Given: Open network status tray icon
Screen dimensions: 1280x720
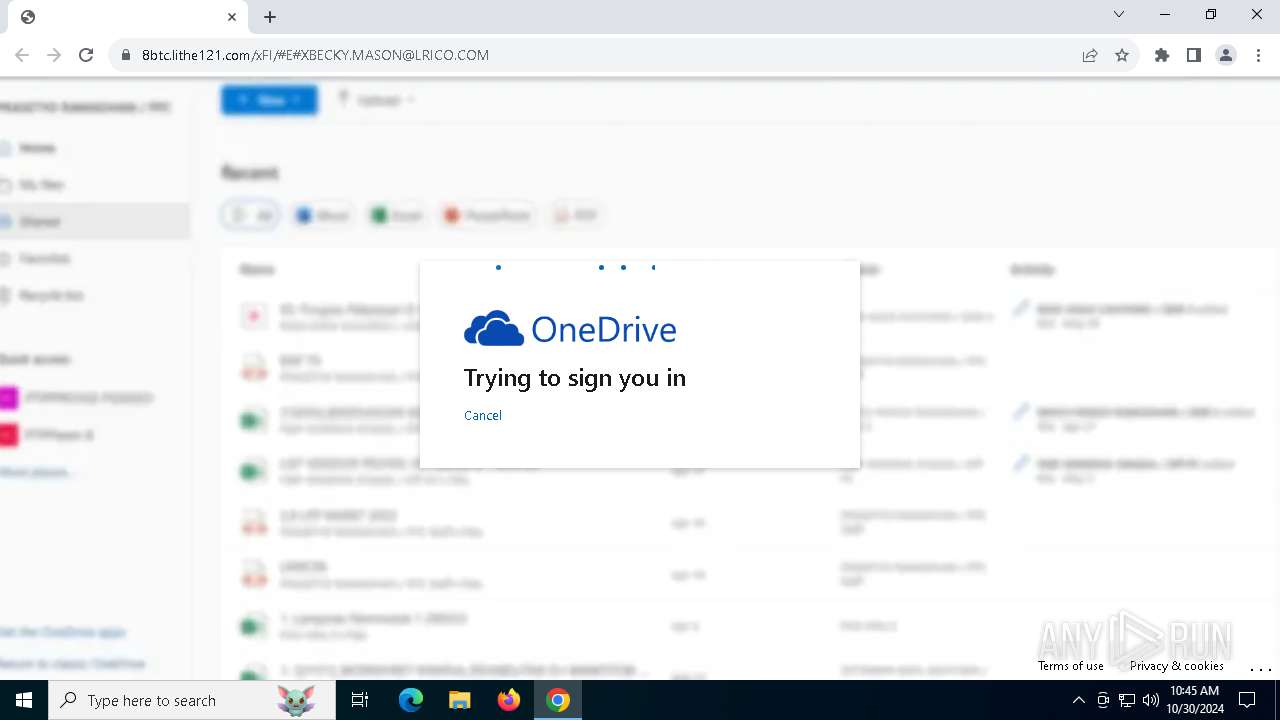Looking at the screenshot, I should pos(1127,700).
